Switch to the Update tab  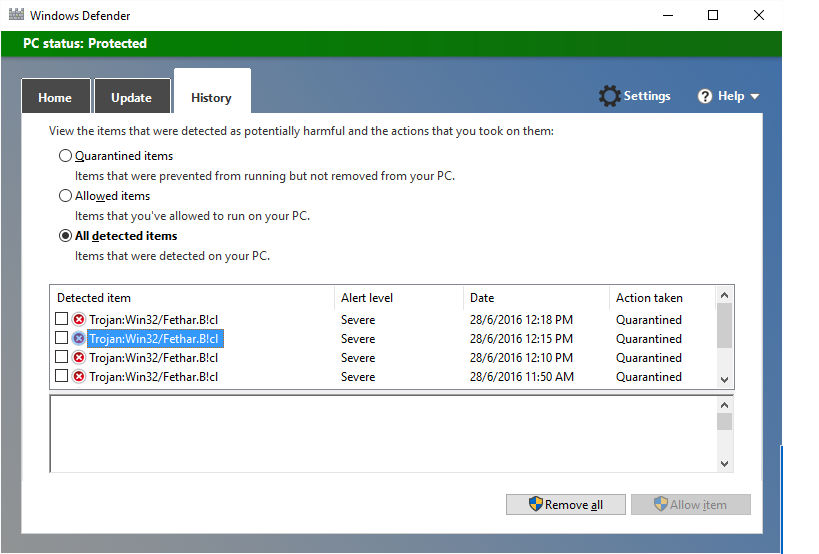(x=132, y=96)
